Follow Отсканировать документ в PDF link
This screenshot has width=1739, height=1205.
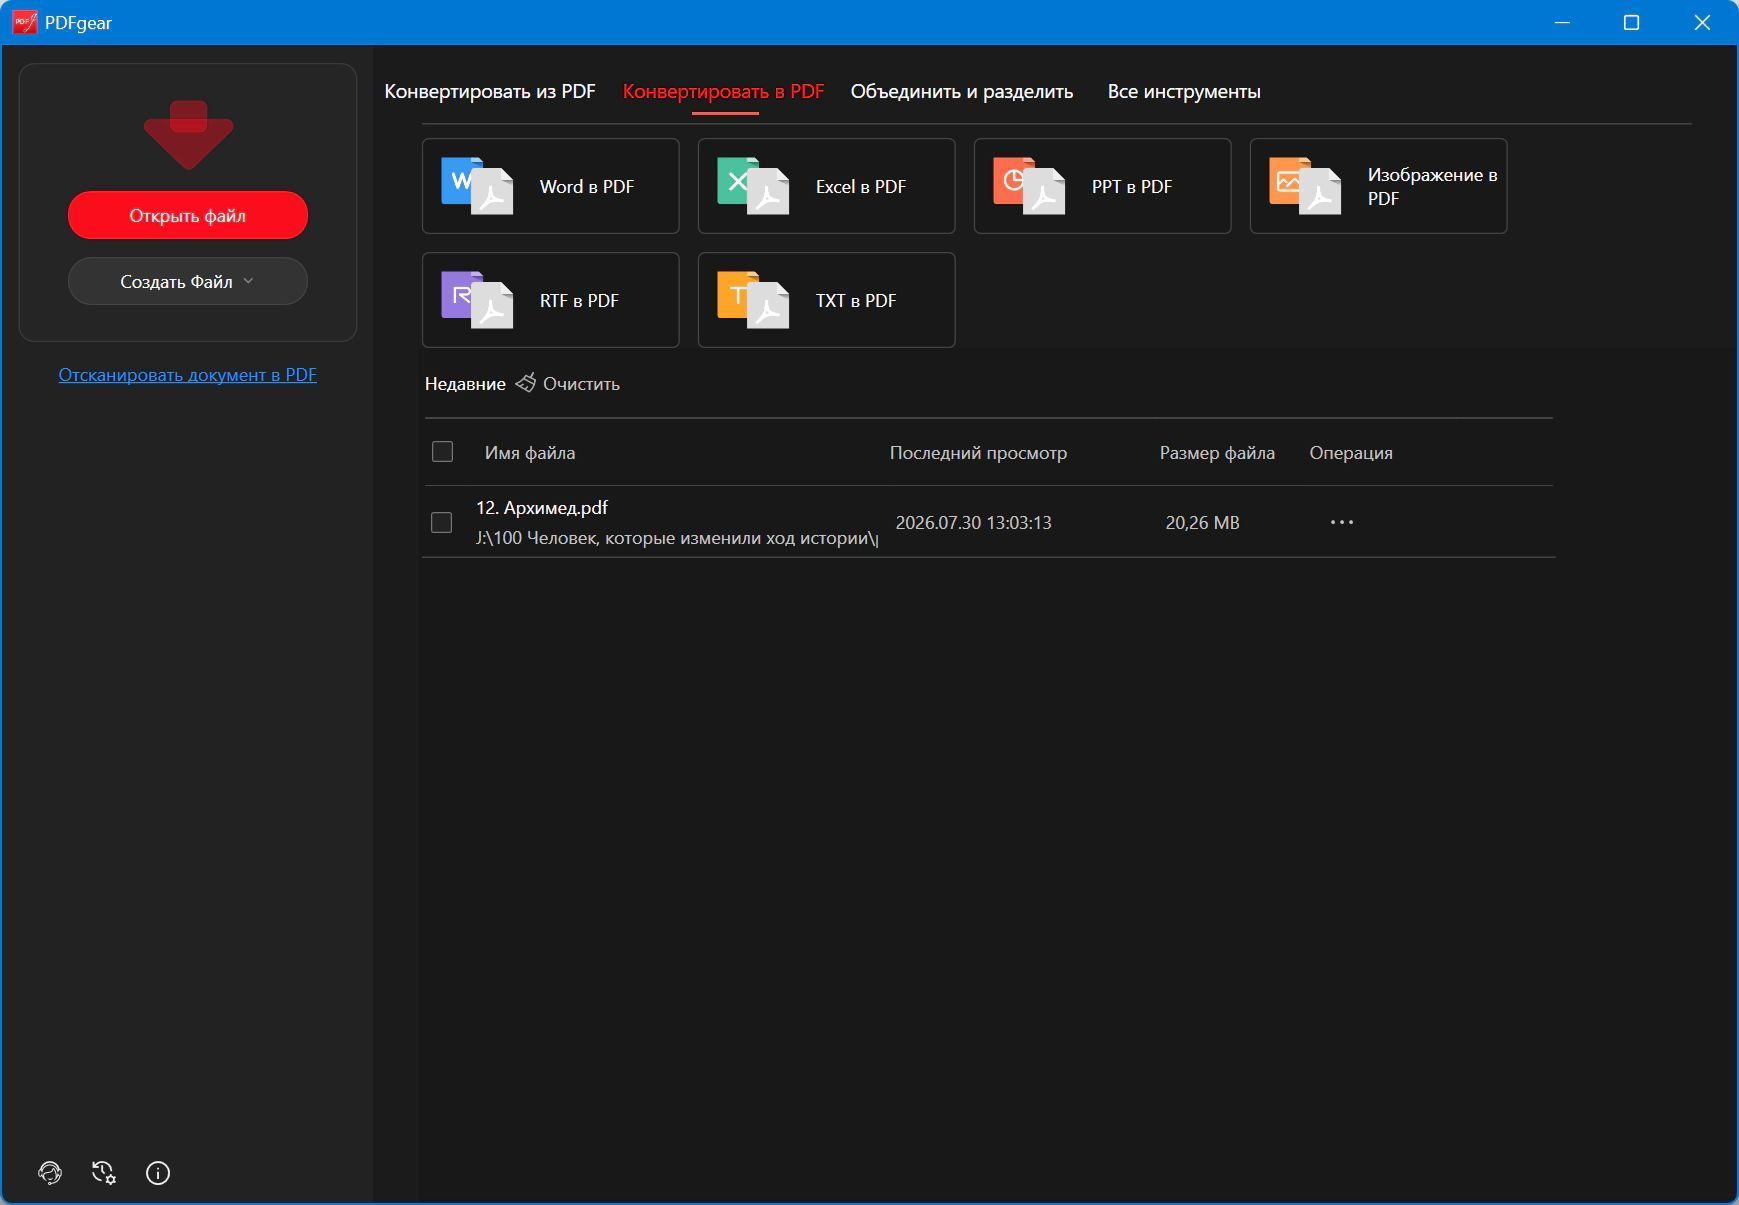pyautogui.click(x=188, y=375)
